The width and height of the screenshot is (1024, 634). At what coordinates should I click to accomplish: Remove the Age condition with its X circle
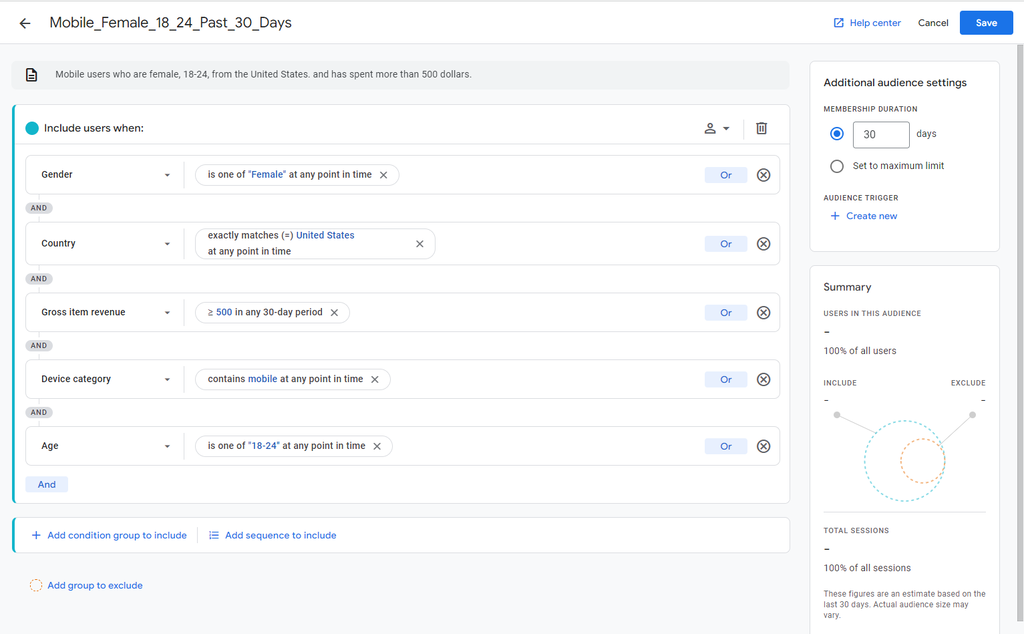coord(763,445)
